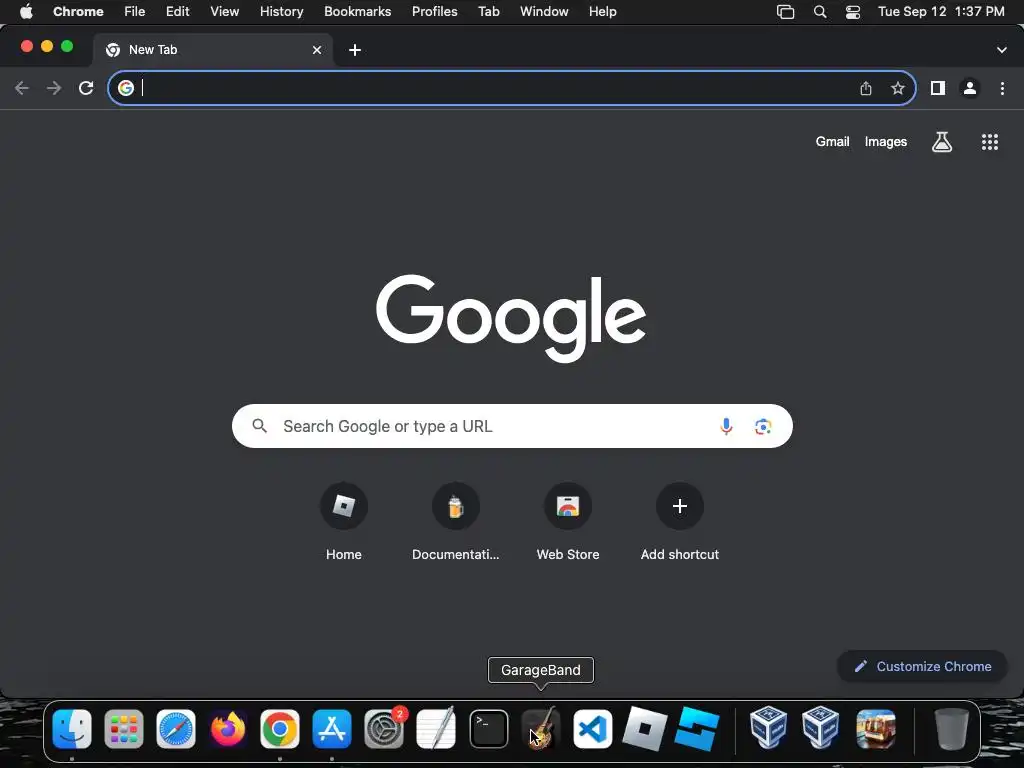Open the Home shortcut tile

pos(344,522)
